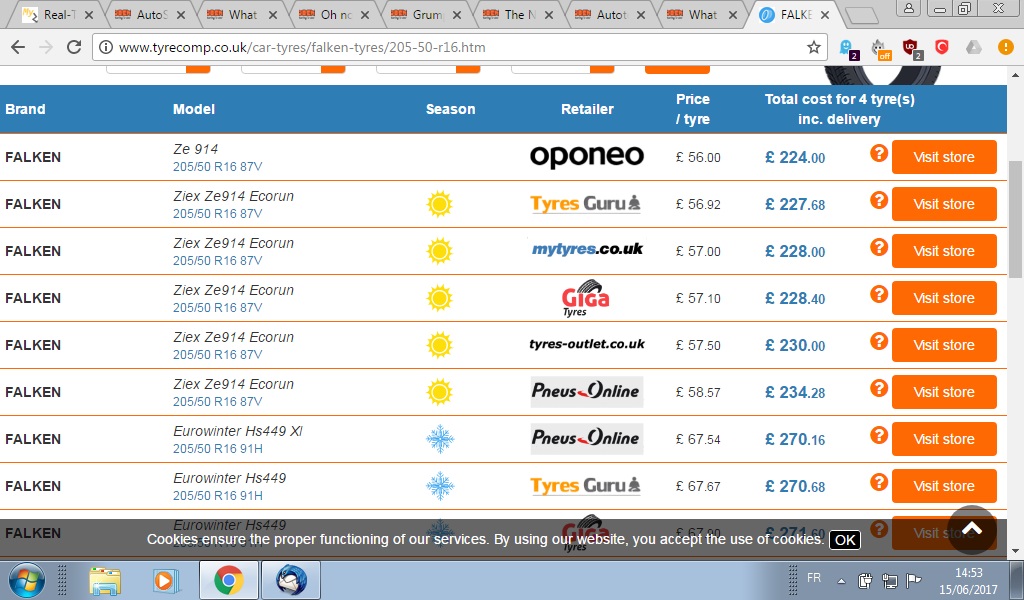This screenshot has height=600, width=1024.
Task: Click the browser back arrow
Action: pos(18,47)
